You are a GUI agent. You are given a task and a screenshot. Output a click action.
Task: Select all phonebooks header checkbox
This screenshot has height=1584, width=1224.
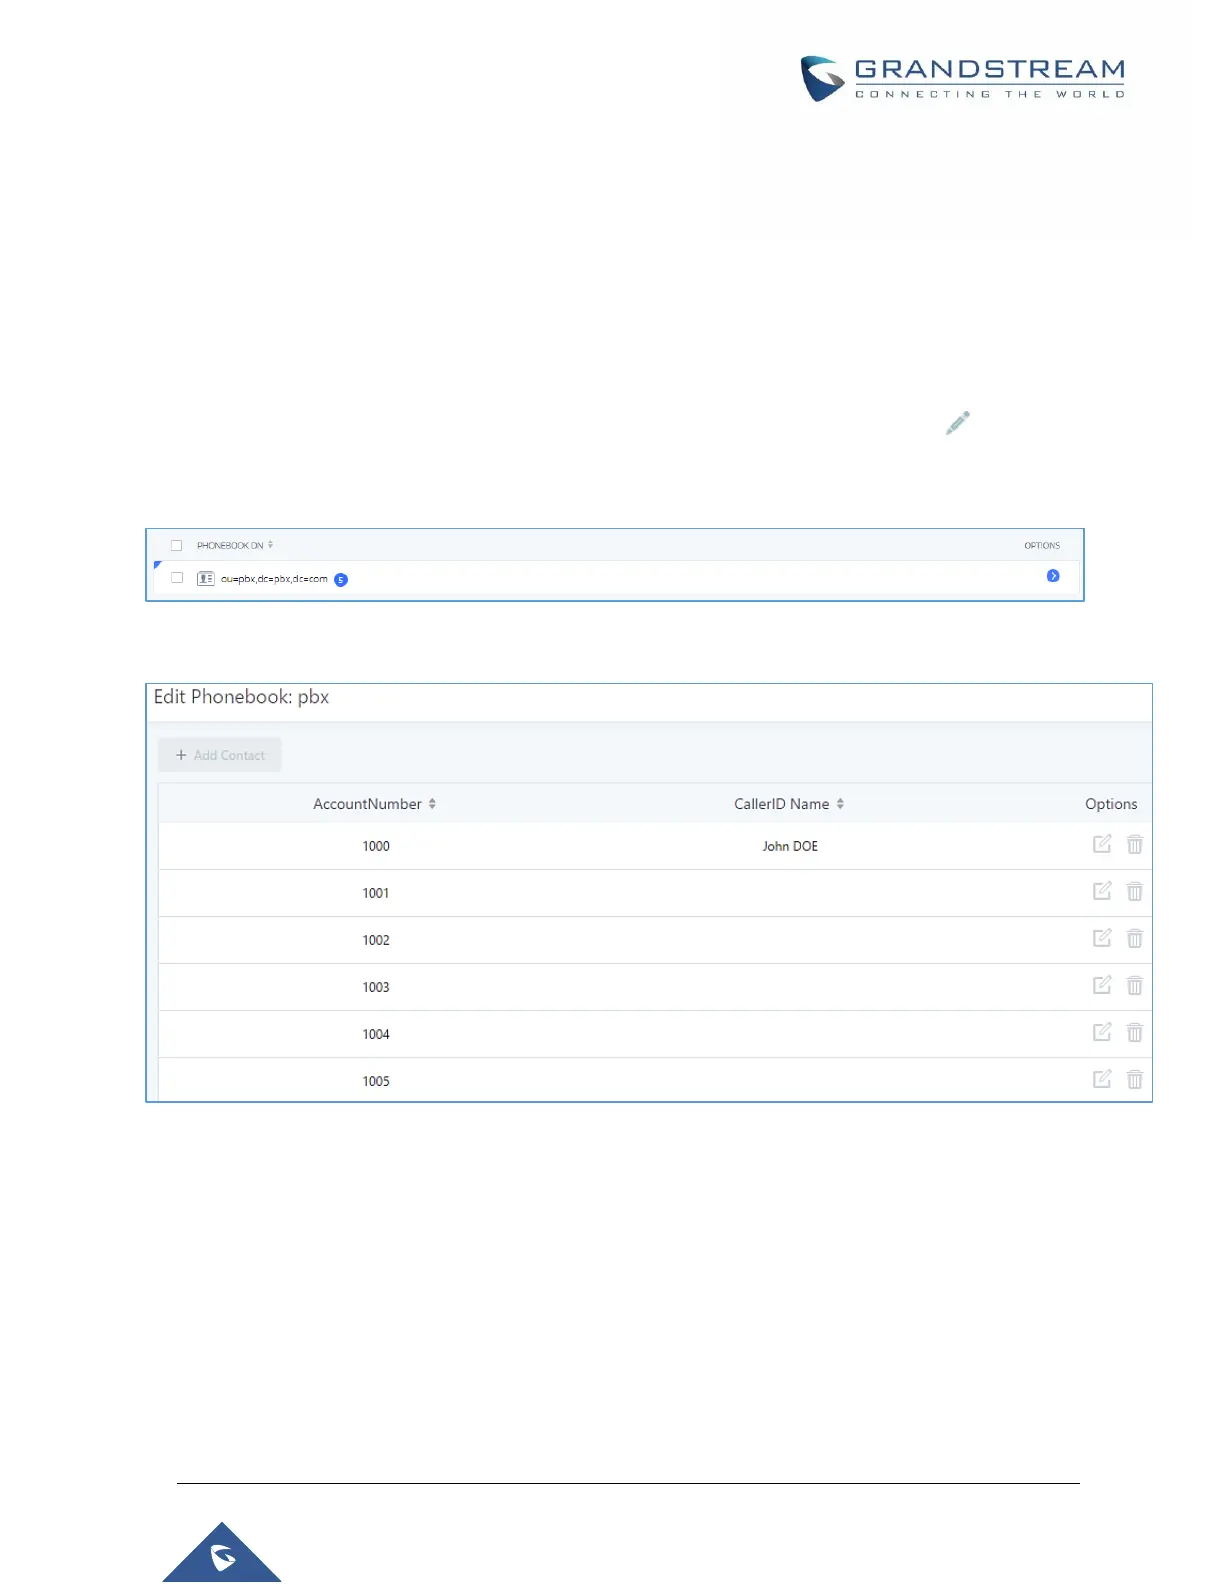177,546
